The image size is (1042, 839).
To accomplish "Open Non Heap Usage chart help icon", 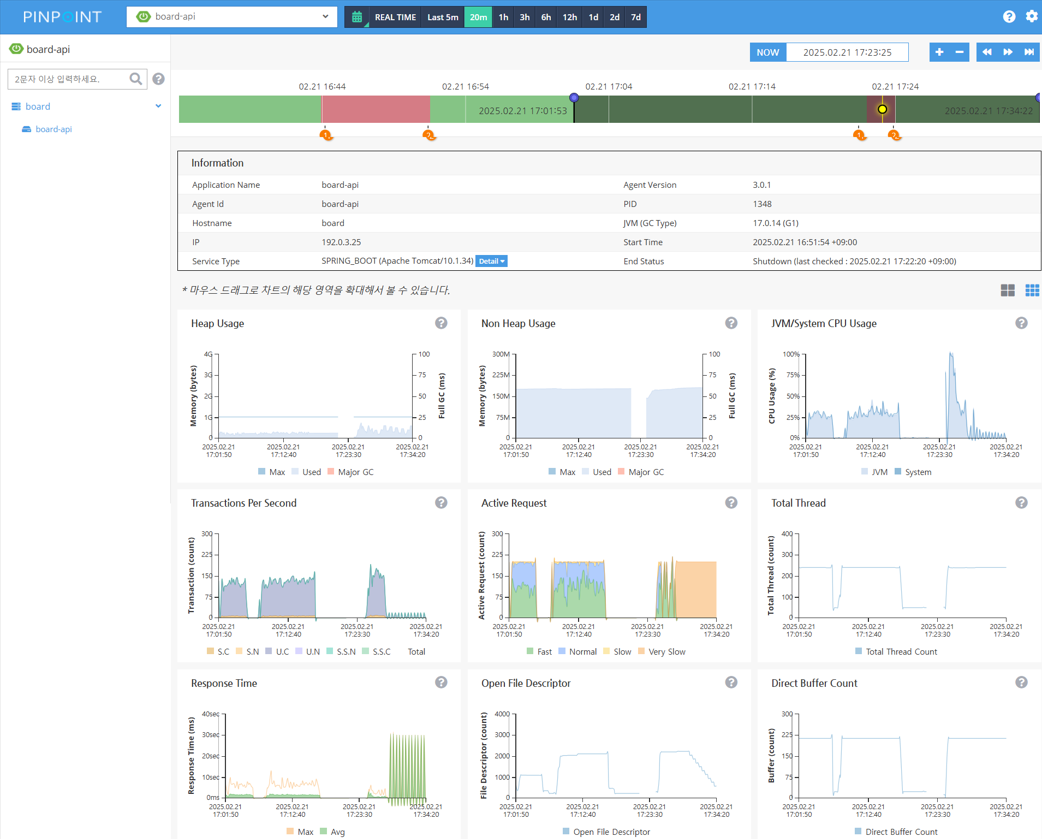I will click(731, 323).
